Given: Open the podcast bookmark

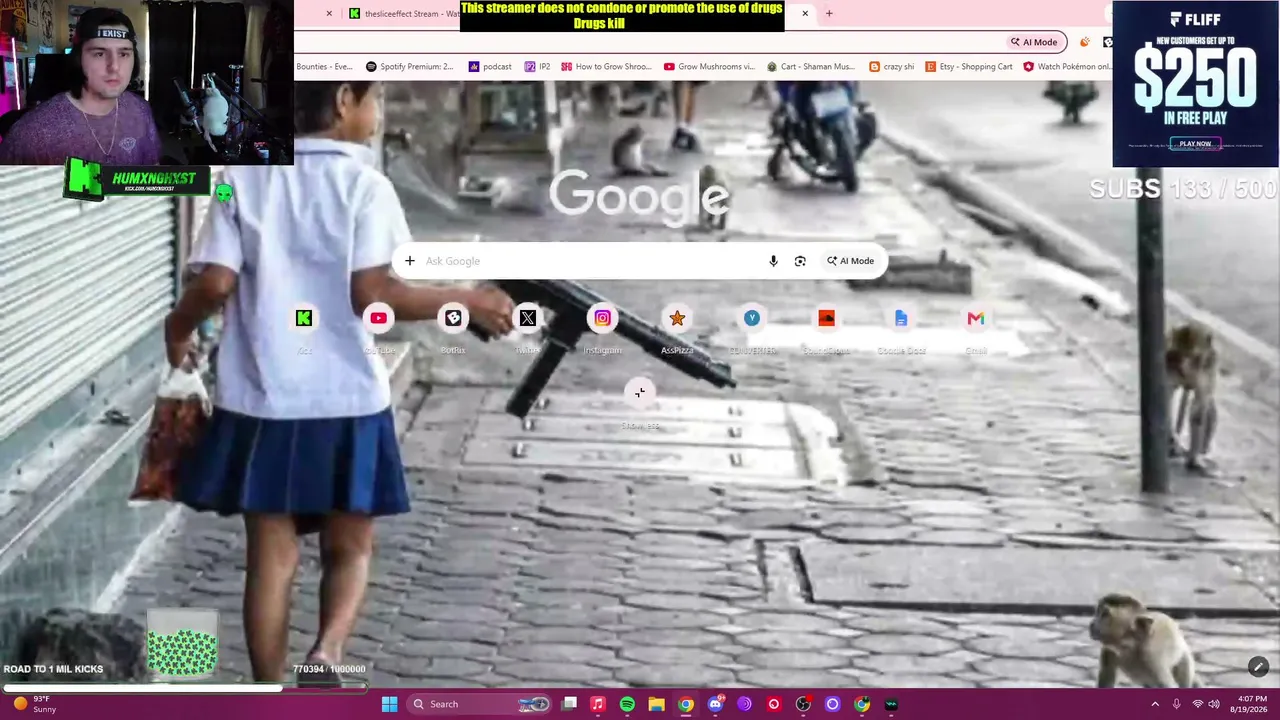Looking at the screenshot, I should pos(490,67).
